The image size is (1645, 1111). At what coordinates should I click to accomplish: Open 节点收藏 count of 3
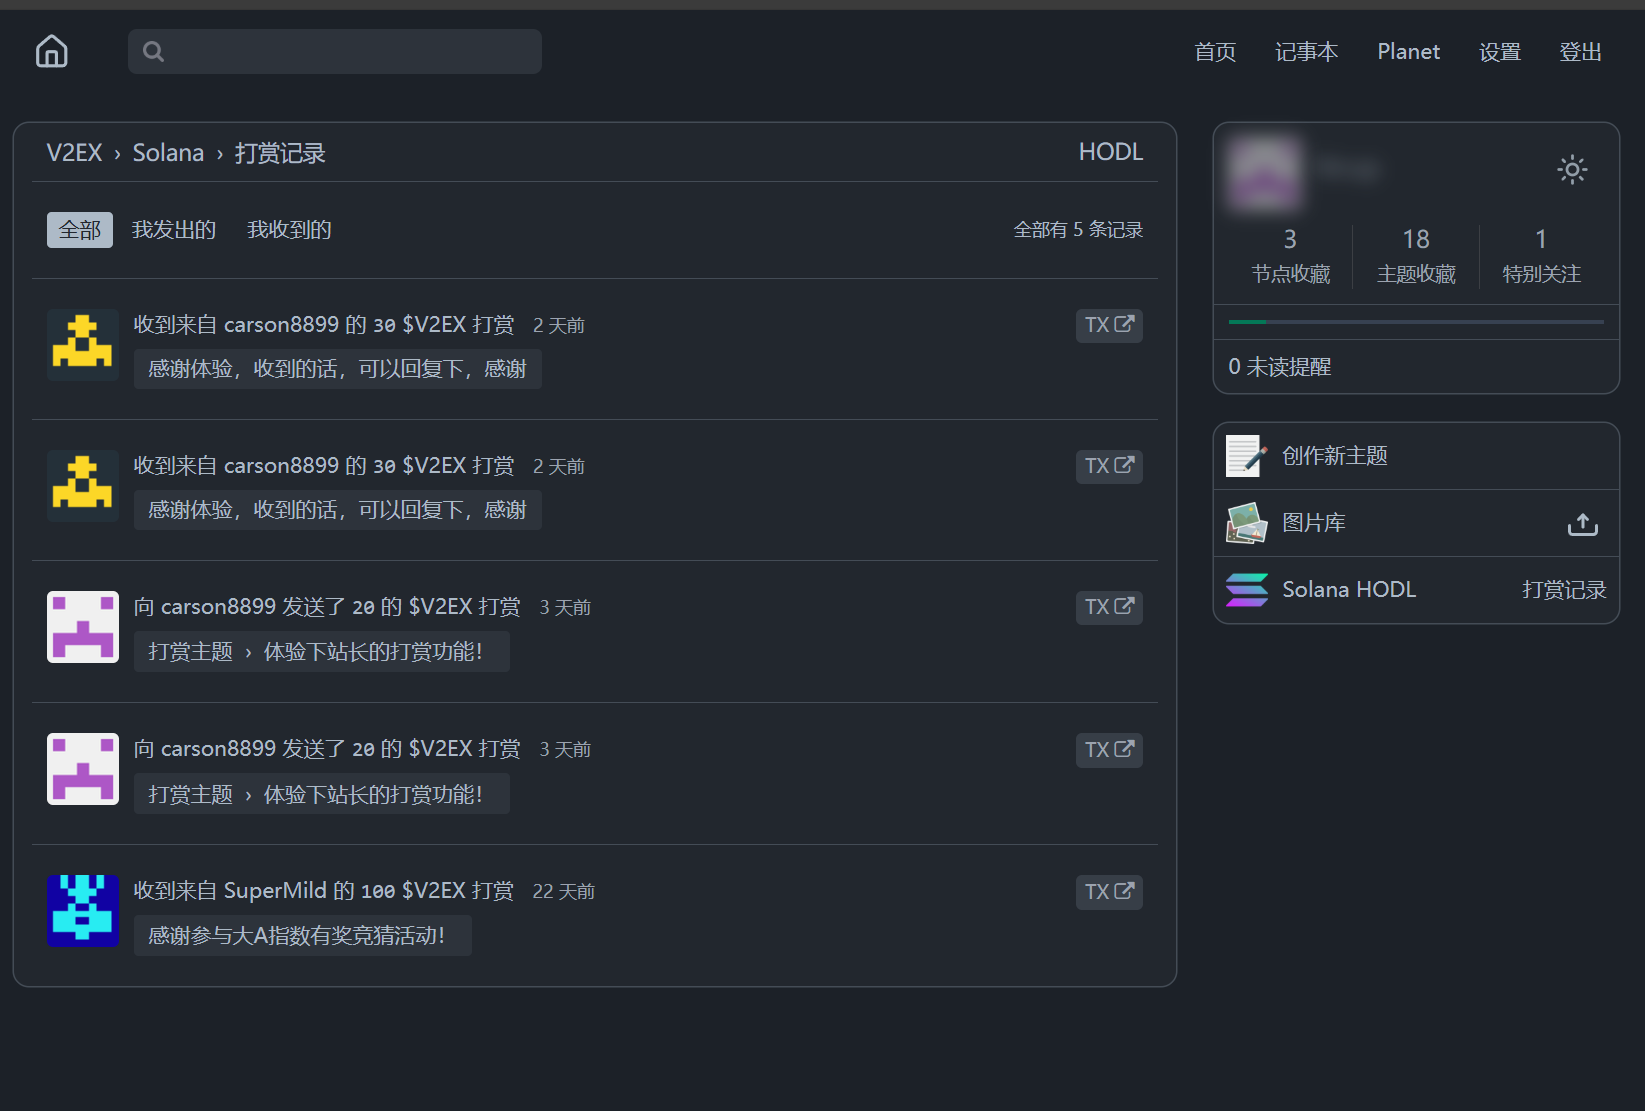[1290, 256]
